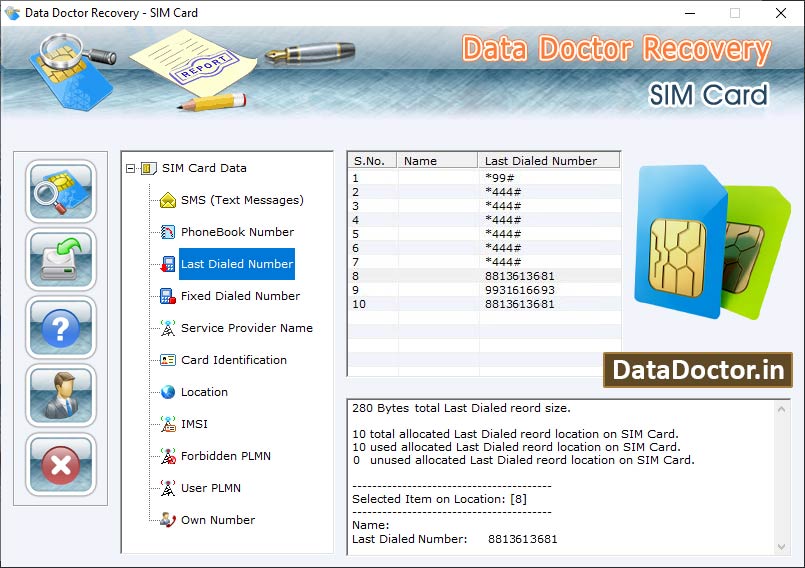
Task: Open Fixed Dialed Number tree entry
Action: point(240,296)
